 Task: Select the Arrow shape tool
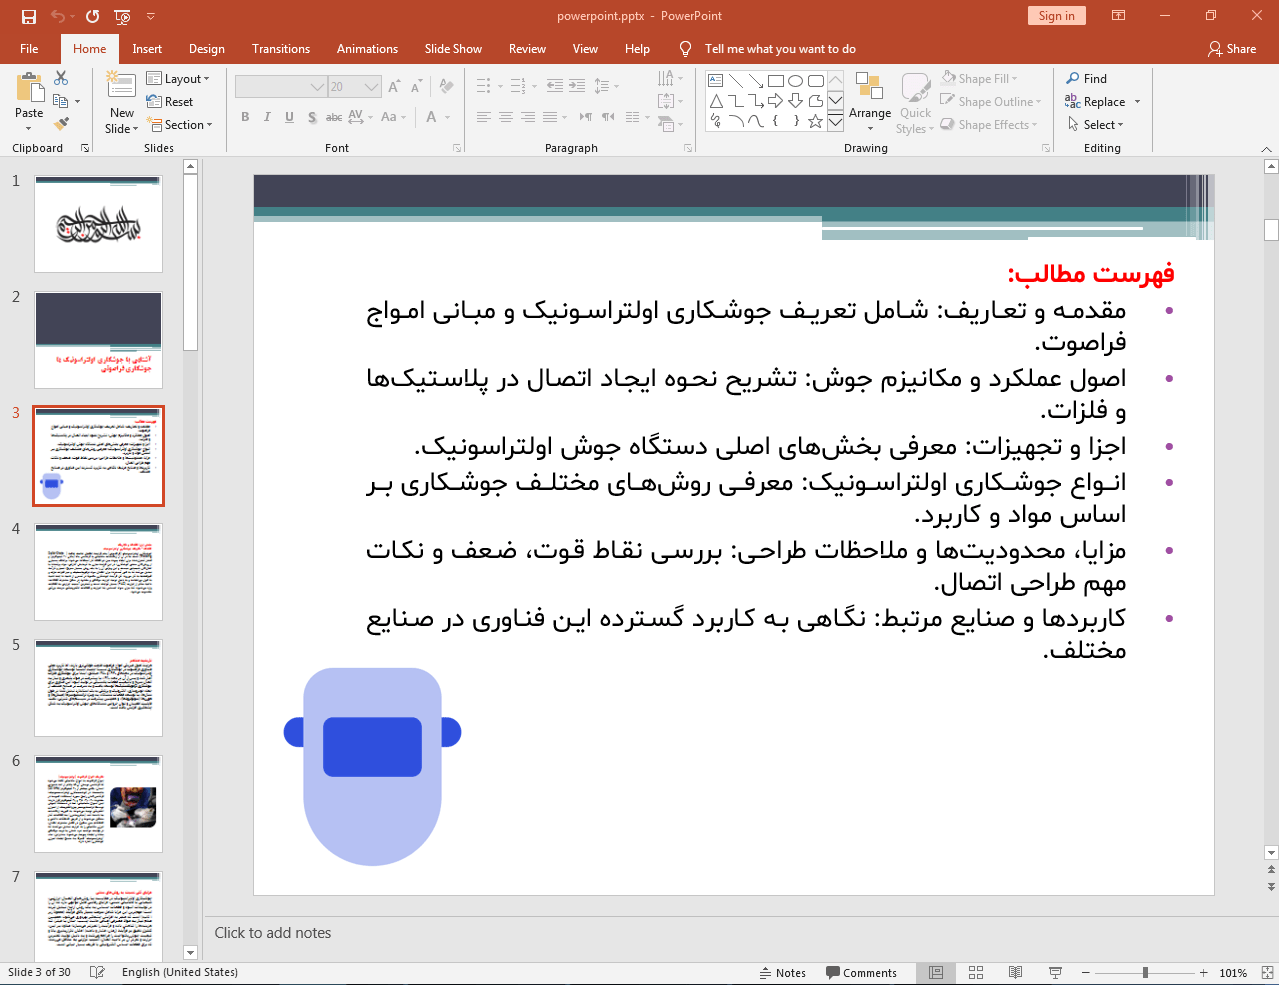[756, 80]
